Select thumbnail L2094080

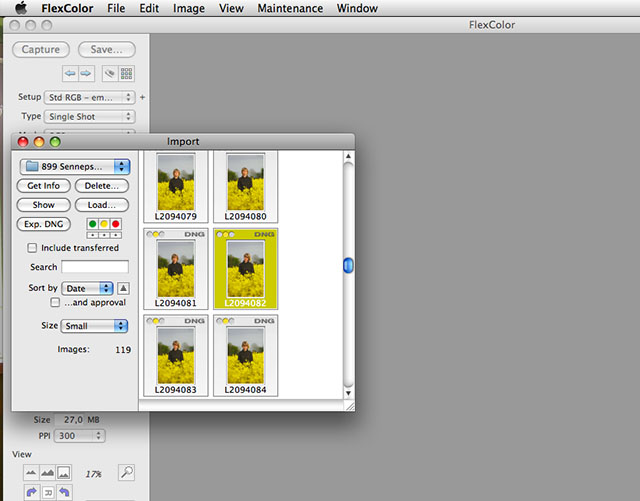click(x=245, y=187)
